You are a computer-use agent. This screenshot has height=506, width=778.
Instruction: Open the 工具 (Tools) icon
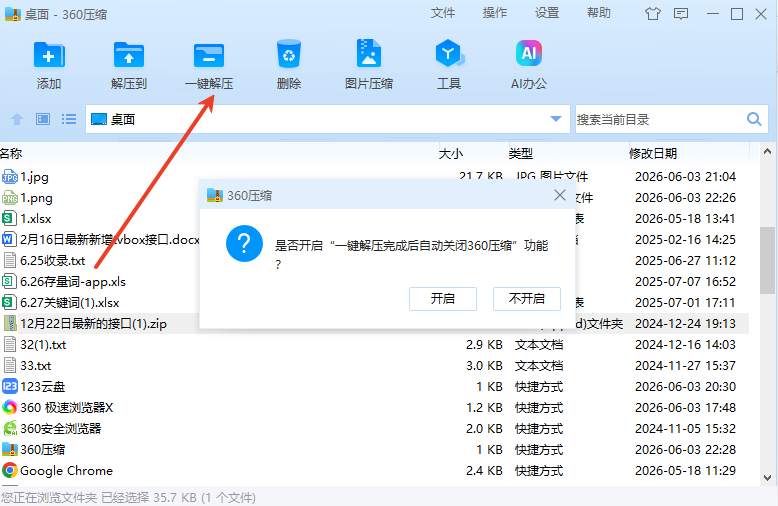tap(449, 54)
